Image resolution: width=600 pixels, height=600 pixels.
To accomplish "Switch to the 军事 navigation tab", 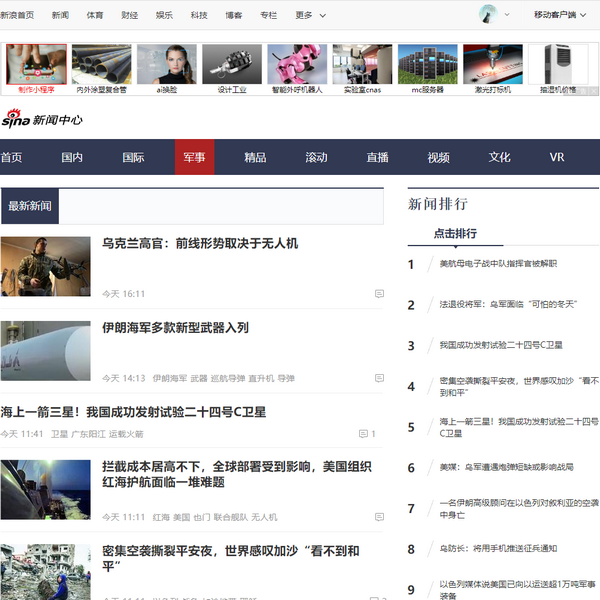I will click(x=194, y=157).
